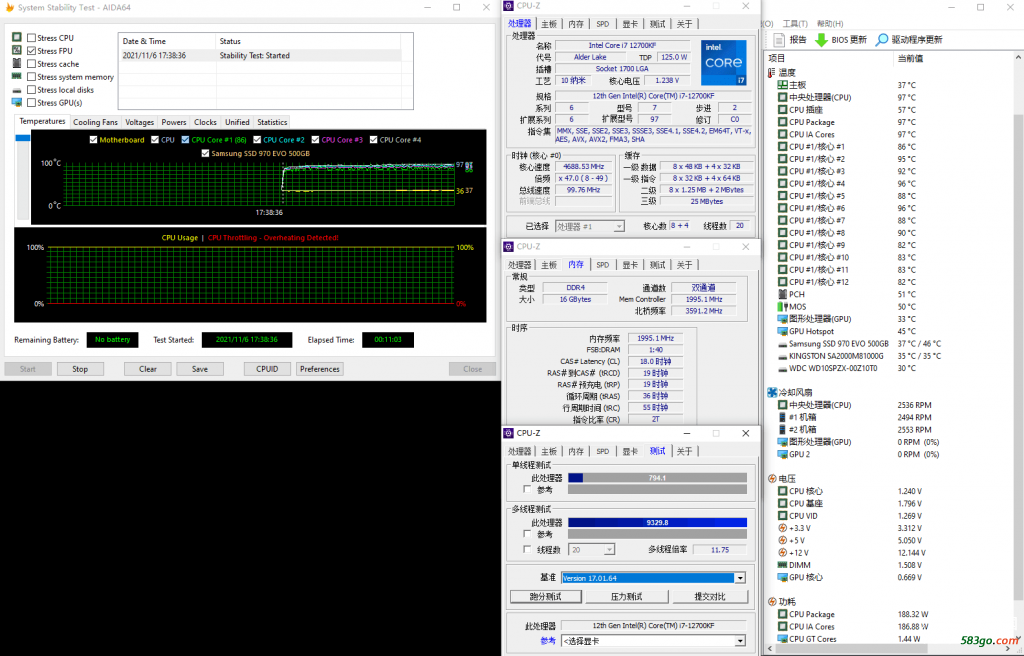Click the RAM stick icon beside Stress system memory
The width and height of the screenshot is (1024, 656).
click(x=17, y=76)
